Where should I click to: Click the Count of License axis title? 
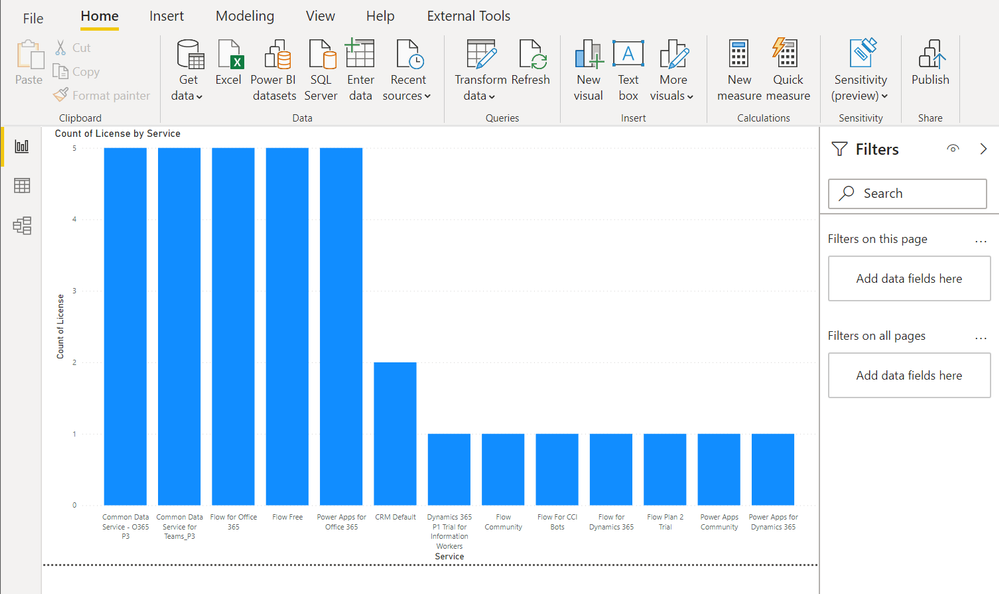(x=61, y=326)
